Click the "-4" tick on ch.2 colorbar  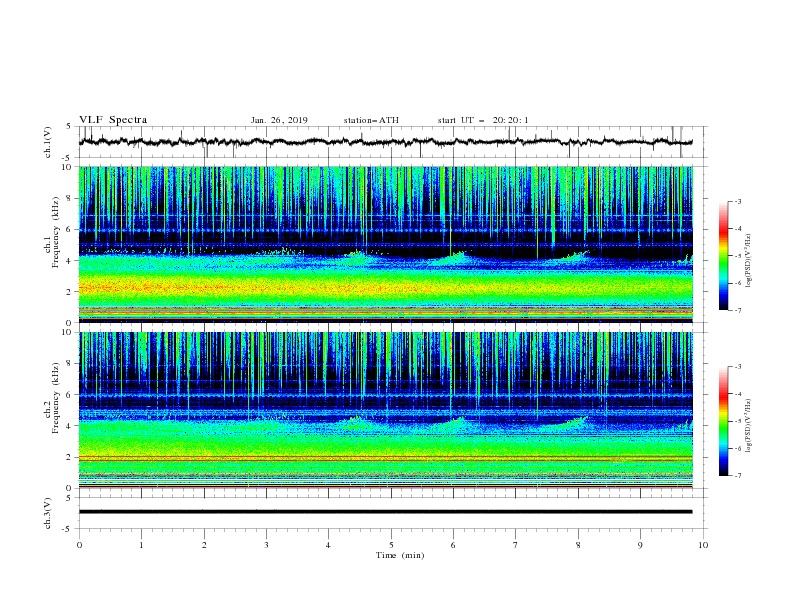737,394
